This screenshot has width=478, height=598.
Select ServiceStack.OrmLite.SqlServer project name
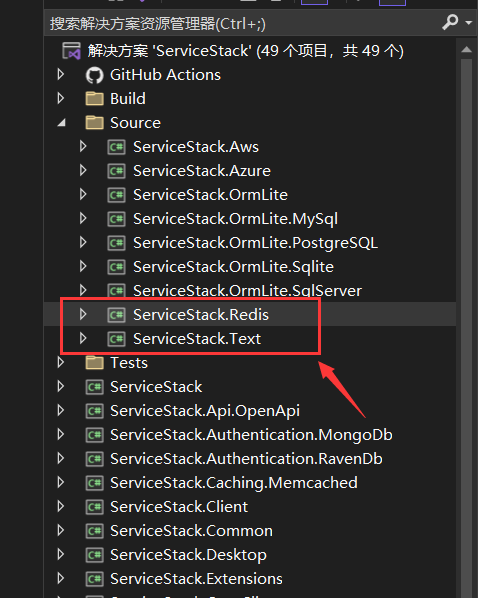tap(247, 291)
